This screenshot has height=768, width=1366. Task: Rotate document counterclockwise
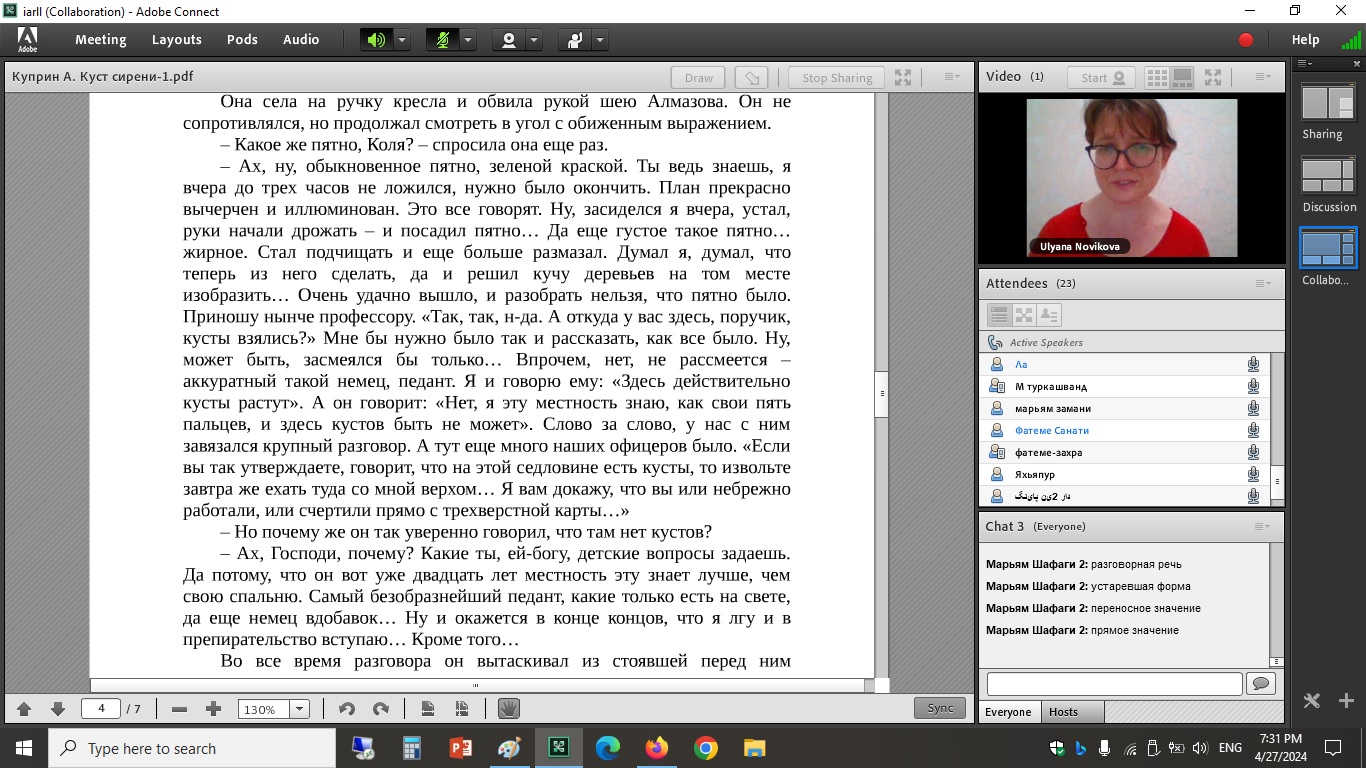click(347, 709)
